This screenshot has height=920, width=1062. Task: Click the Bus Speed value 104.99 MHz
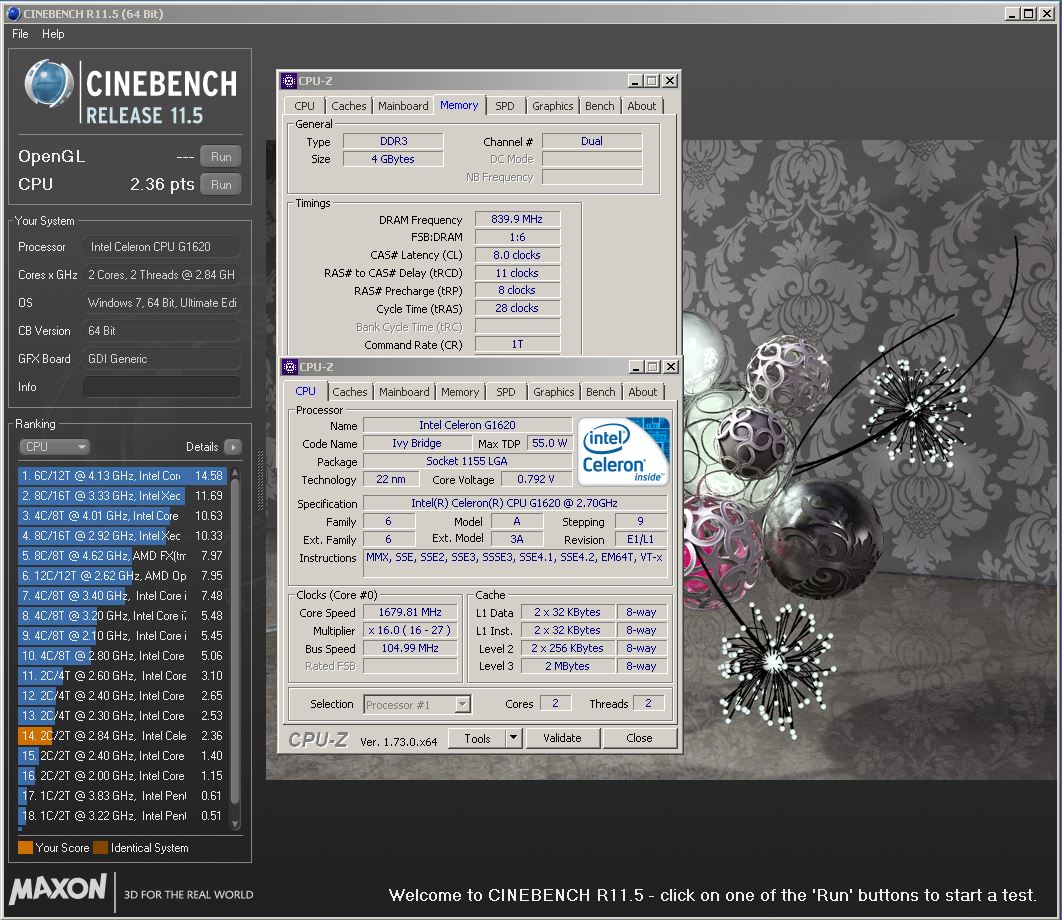tap(410, 648)
